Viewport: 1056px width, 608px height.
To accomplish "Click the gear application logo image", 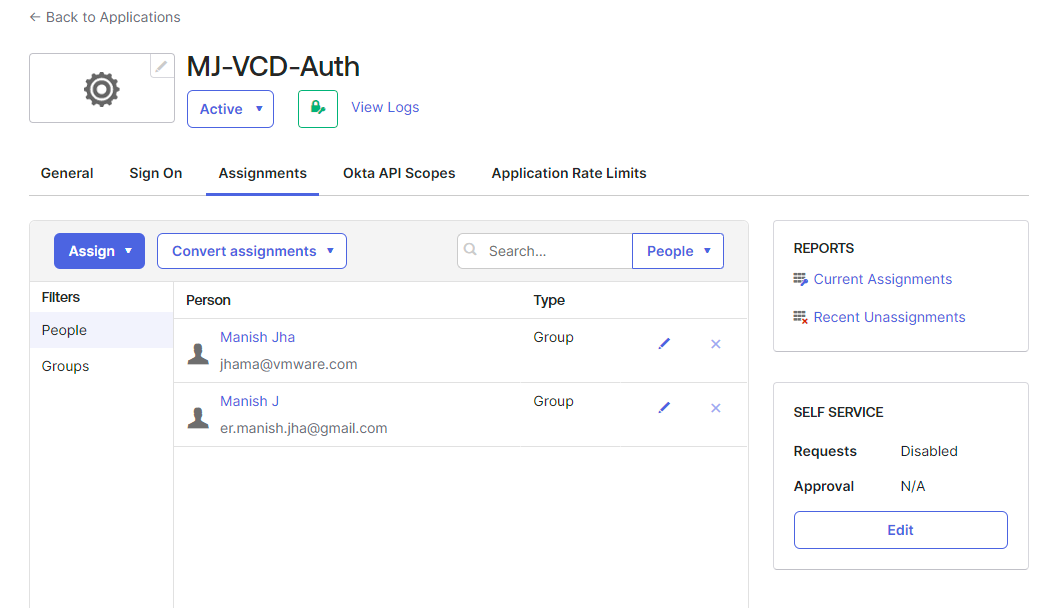I will [x=101, y=89].
